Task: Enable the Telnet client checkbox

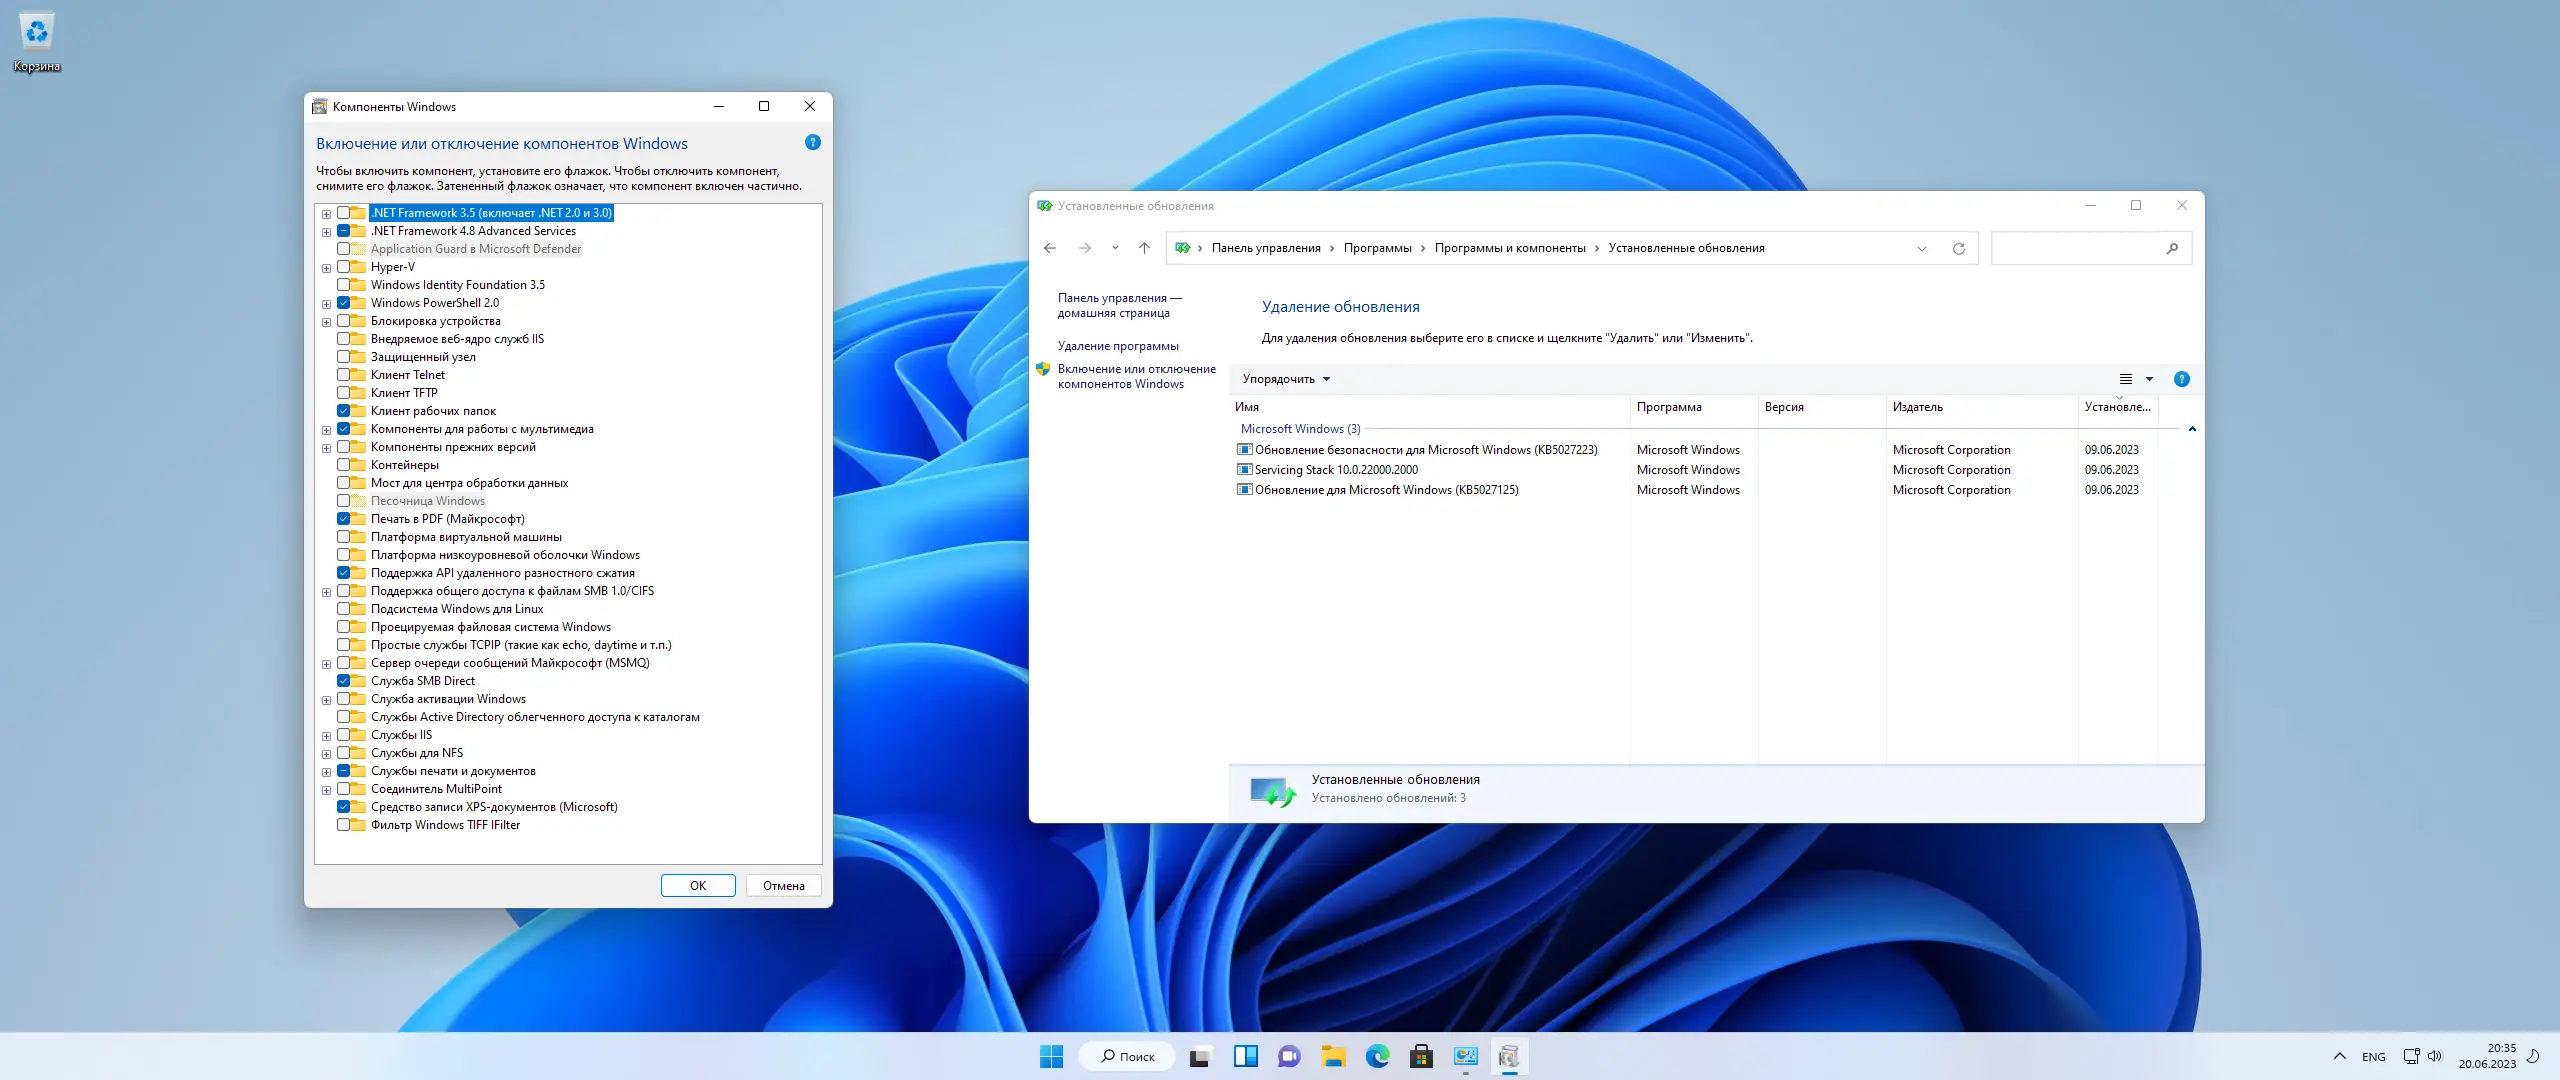Action: point(343,375)
